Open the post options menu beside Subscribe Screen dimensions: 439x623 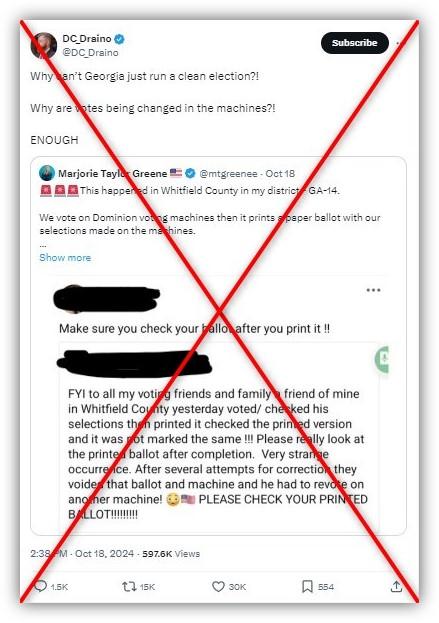[x=399, y=43]
